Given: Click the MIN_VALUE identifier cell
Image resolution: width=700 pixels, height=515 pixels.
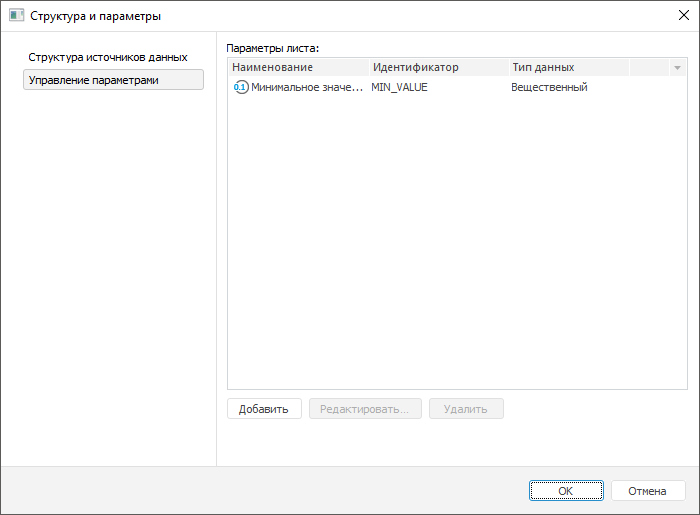Looking at the screenshot, I should pyautogui.click(x=399, y=87).
